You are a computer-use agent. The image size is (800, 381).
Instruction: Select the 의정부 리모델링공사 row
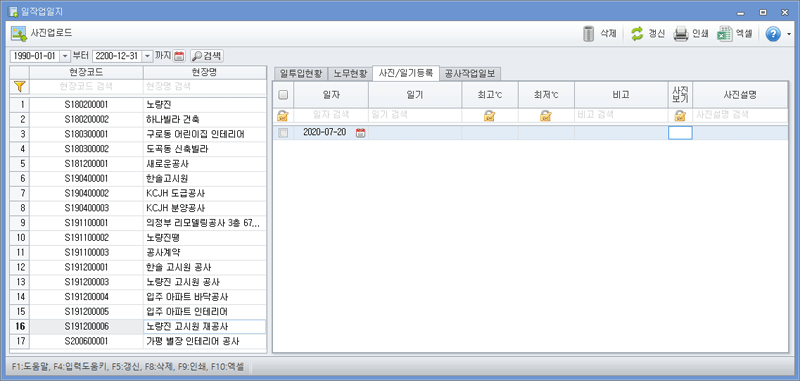coord(138,223)
